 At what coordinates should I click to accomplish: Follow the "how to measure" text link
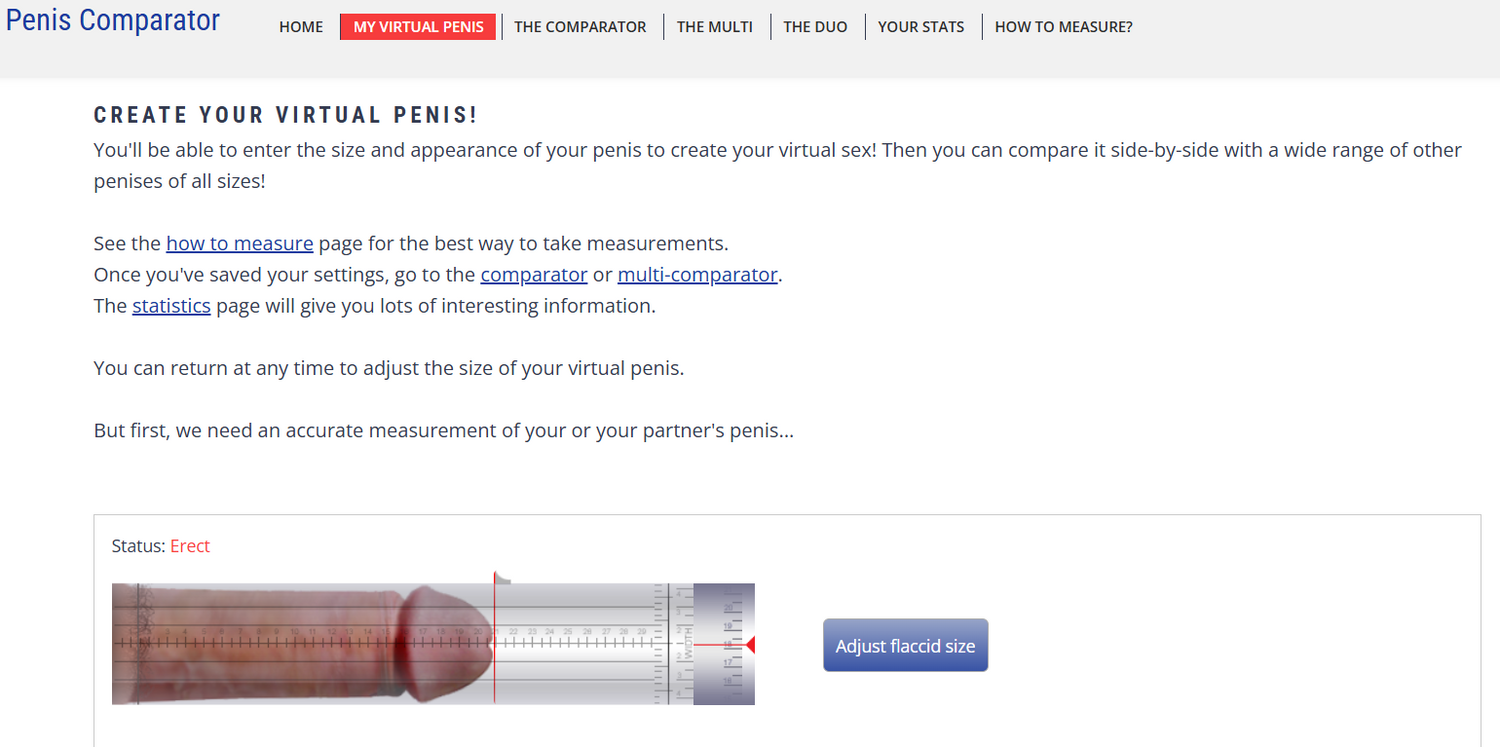pos(240,243)
